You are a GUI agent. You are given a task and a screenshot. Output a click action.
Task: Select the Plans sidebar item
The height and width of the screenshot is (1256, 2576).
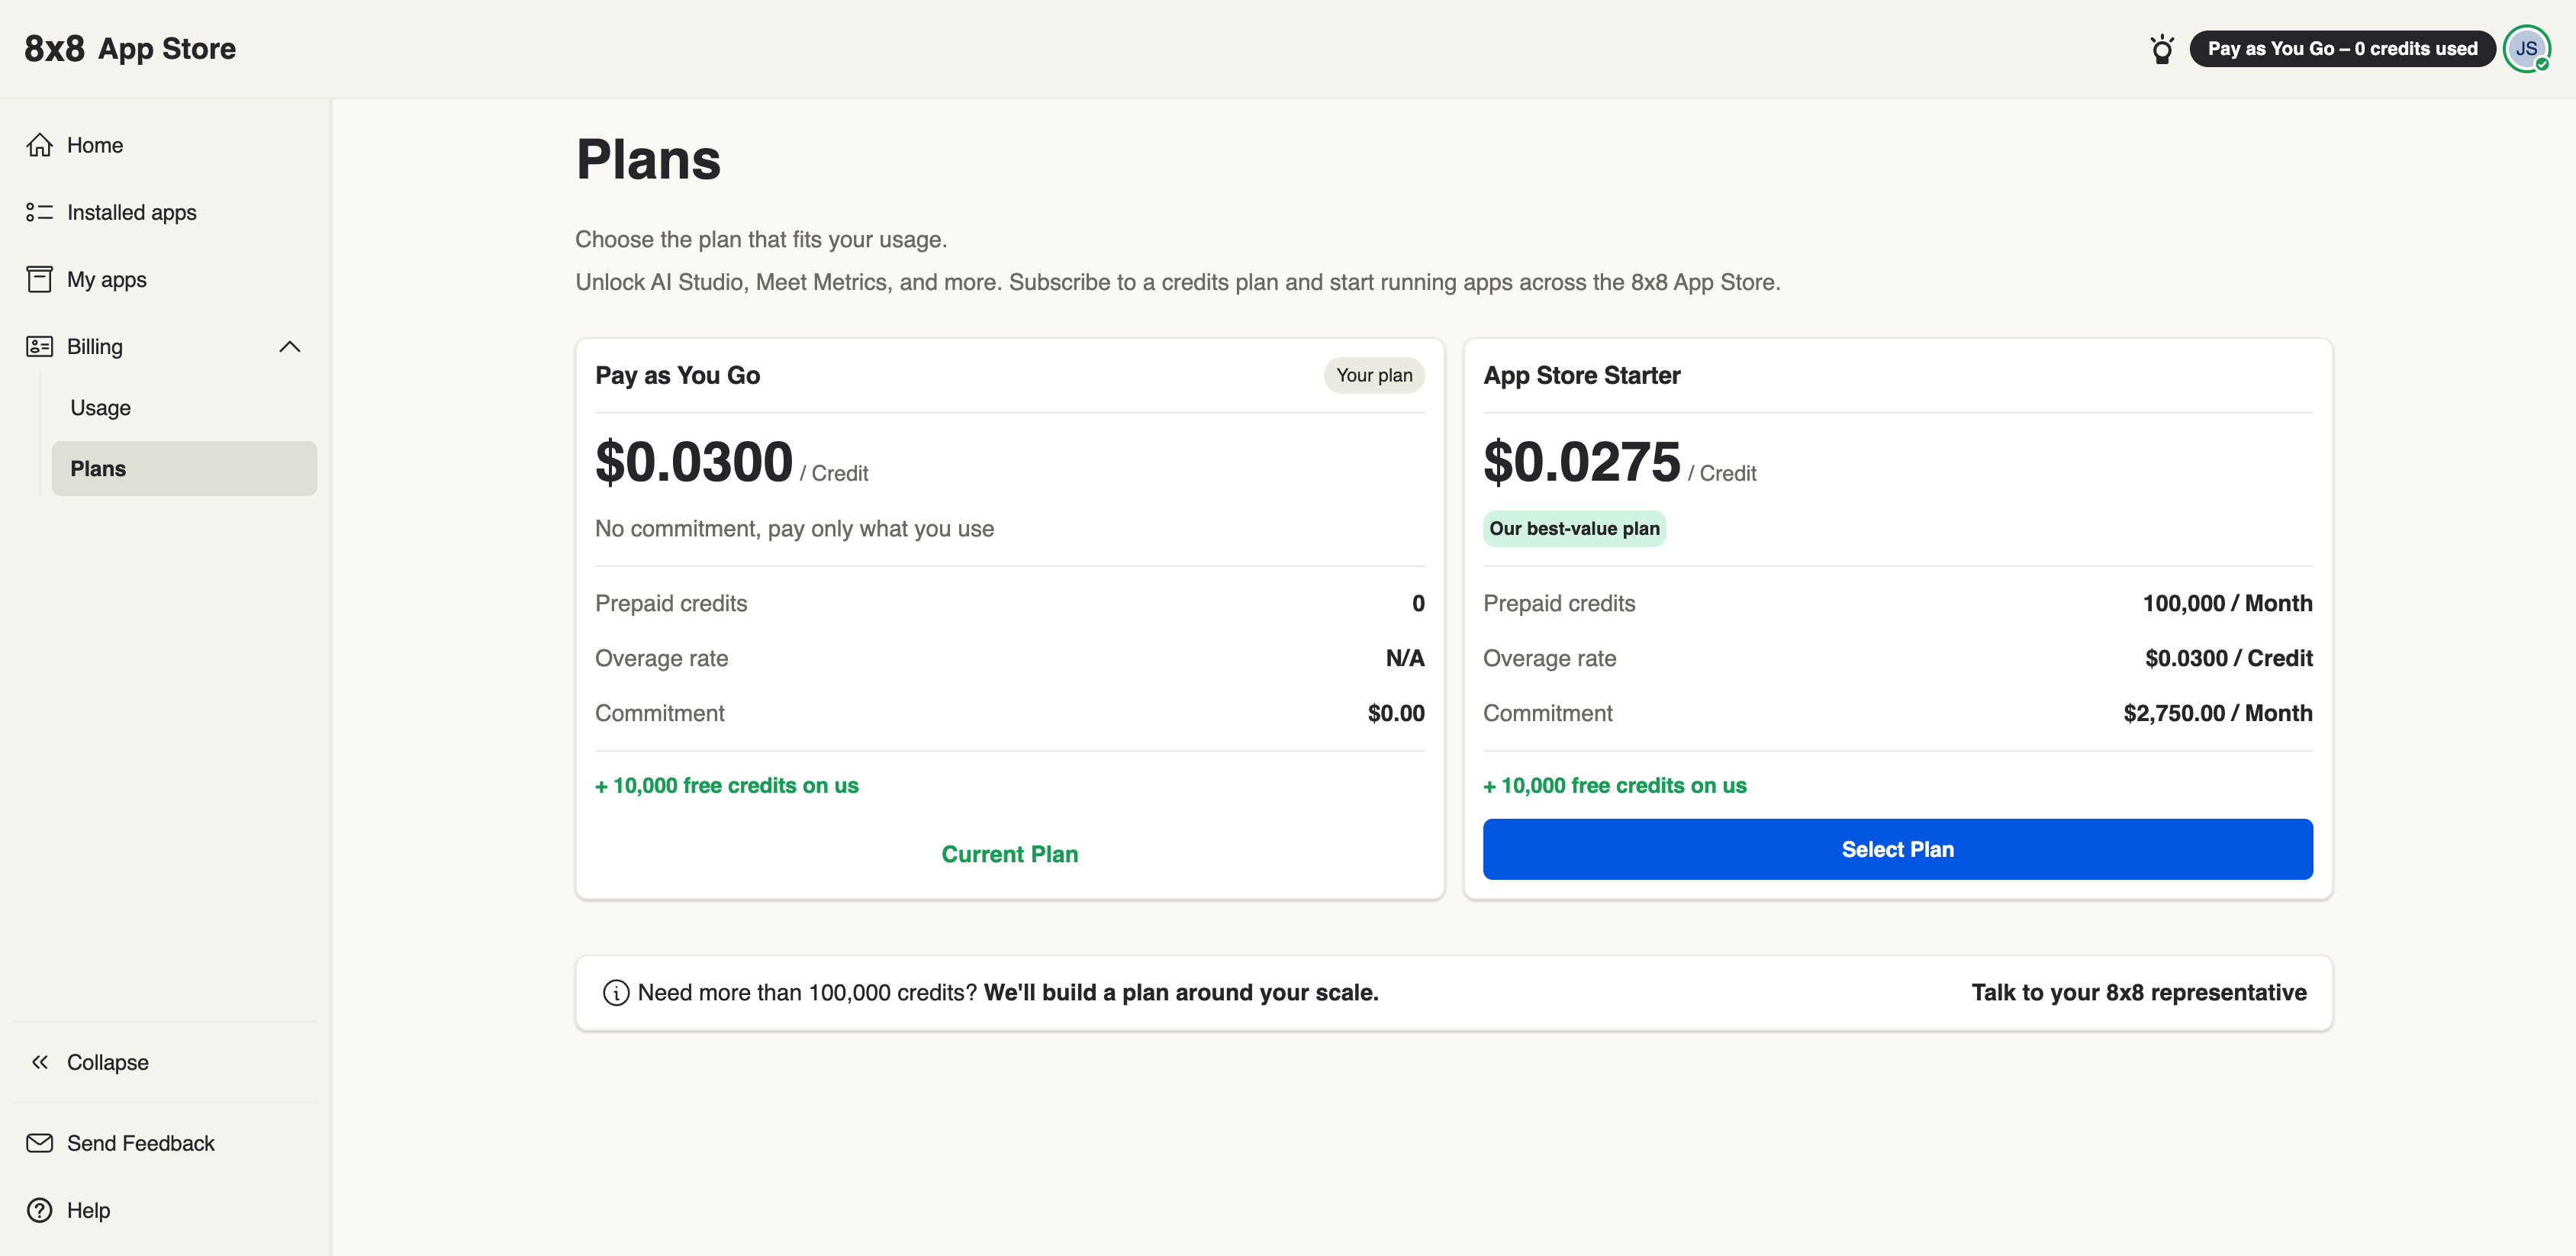pyautogui.click(x=184, y=468)
